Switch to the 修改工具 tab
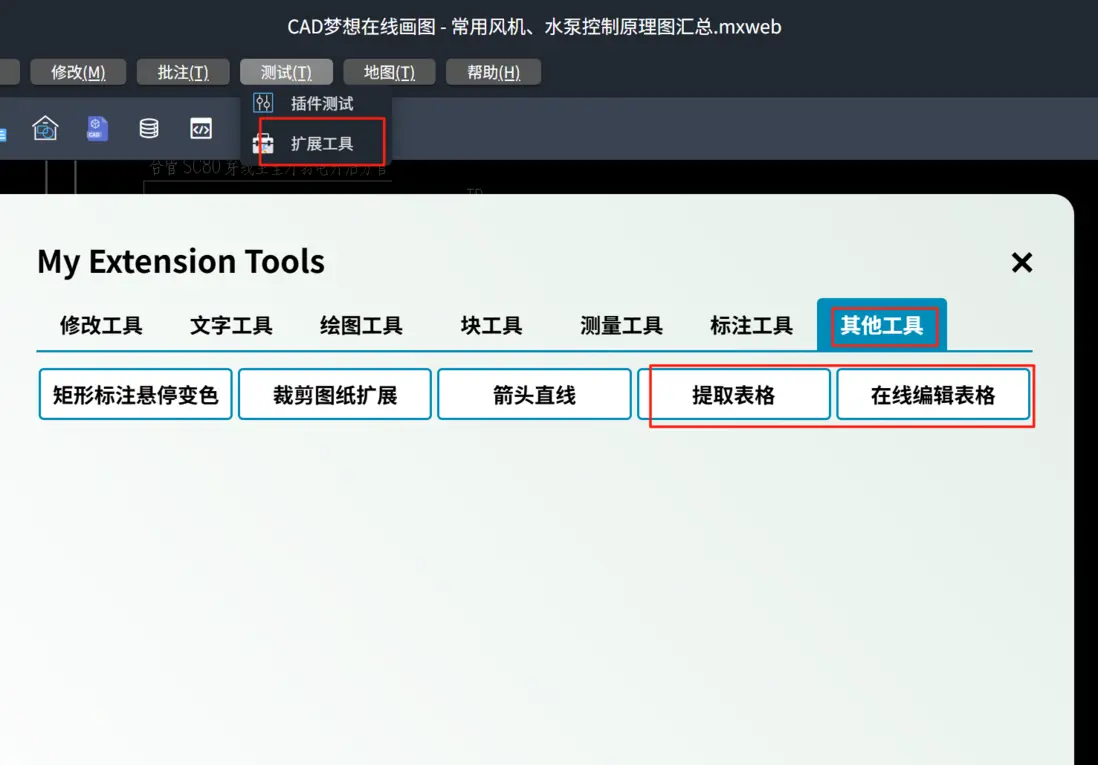Image resolution: width=1098 pixels, height=765 pixels. (x=101, y=325)
